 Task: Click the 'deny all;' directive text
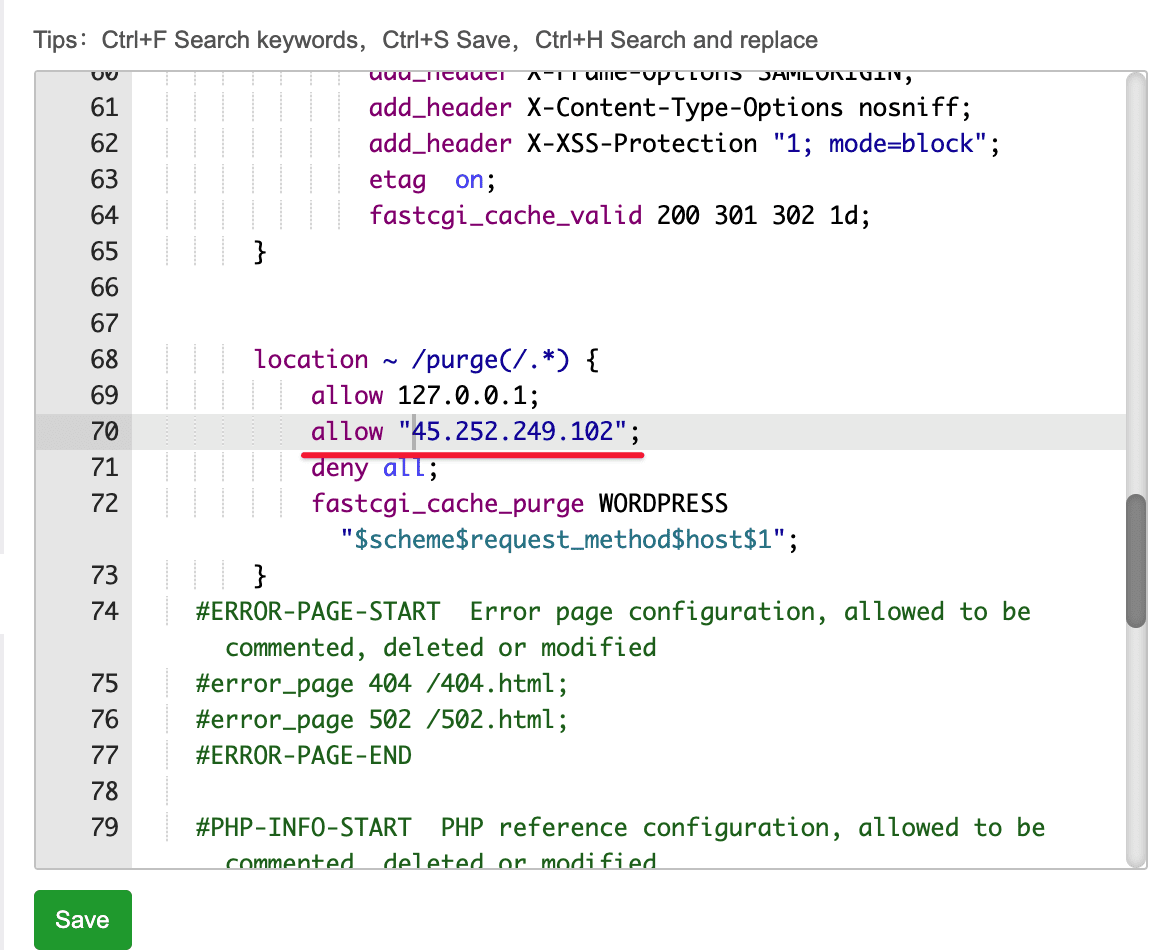(x=374, y=468)
